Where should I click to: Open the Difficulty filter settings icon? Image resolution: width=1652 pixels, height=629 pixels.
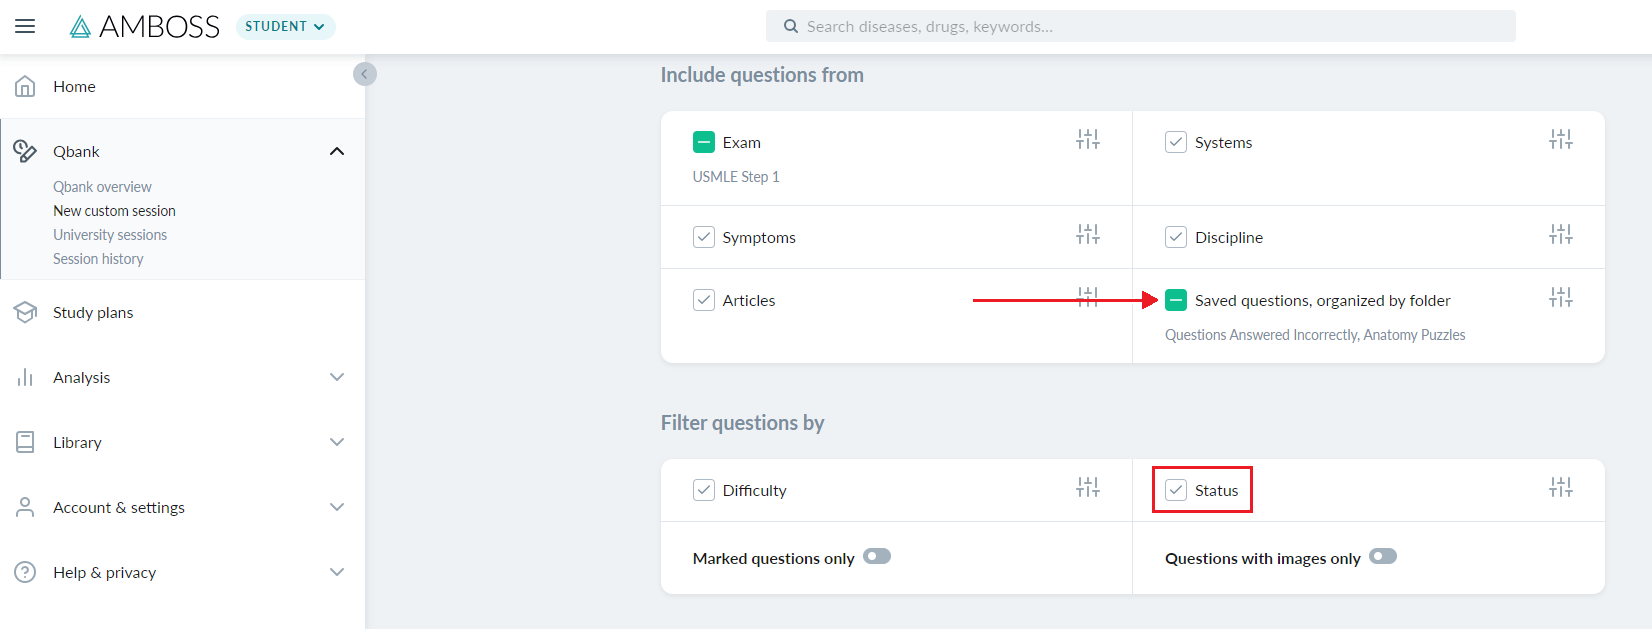click(x=1088, y=488)
